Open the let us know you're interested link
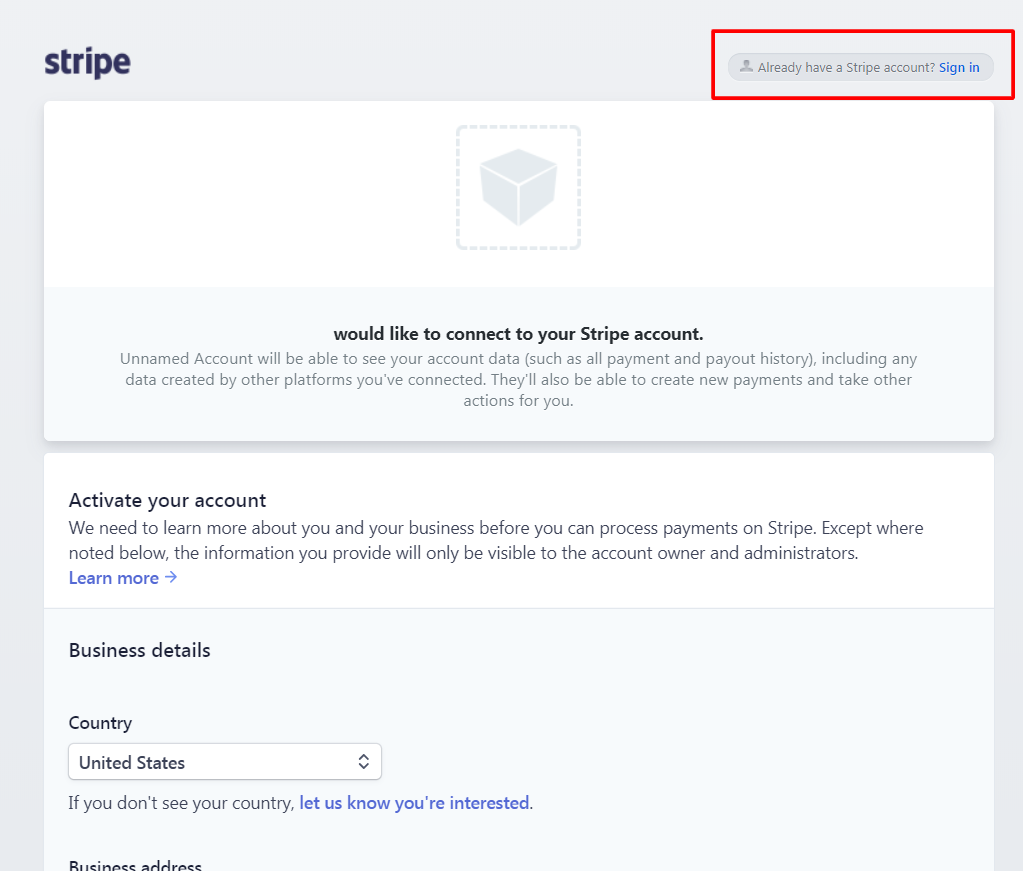Viewport: 1023px width, 871px height. click(414, 802)
